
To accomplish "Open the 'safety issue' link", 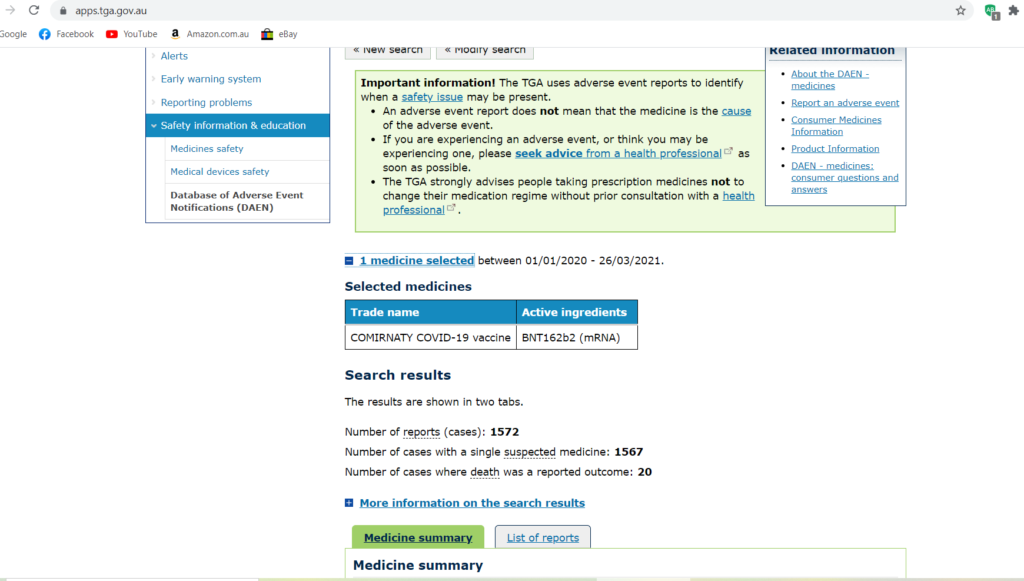I will [x=432, y=97].
